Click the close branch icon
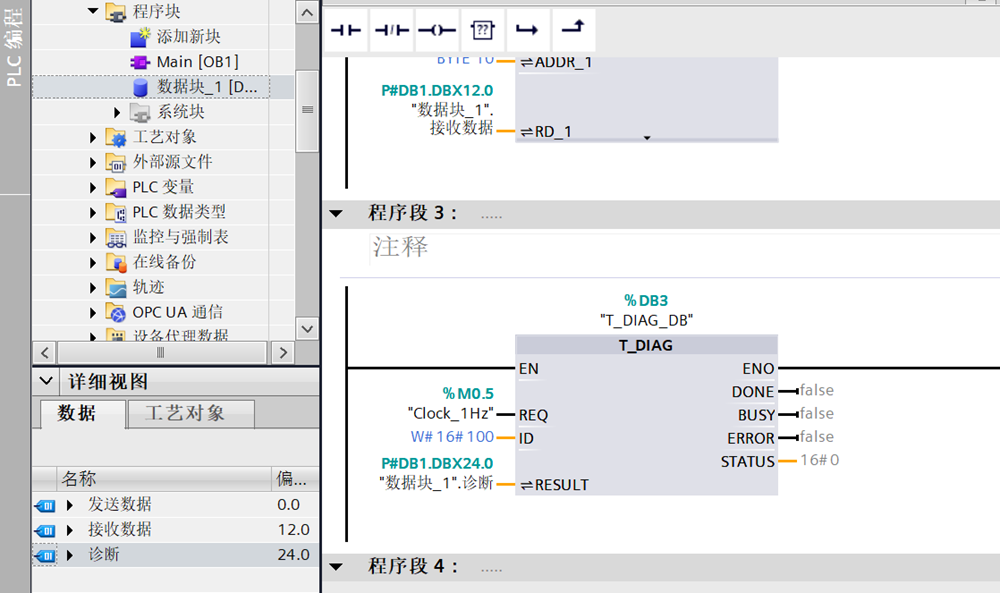This screenshot has width=1000, height=593. (x=572, y=30)
